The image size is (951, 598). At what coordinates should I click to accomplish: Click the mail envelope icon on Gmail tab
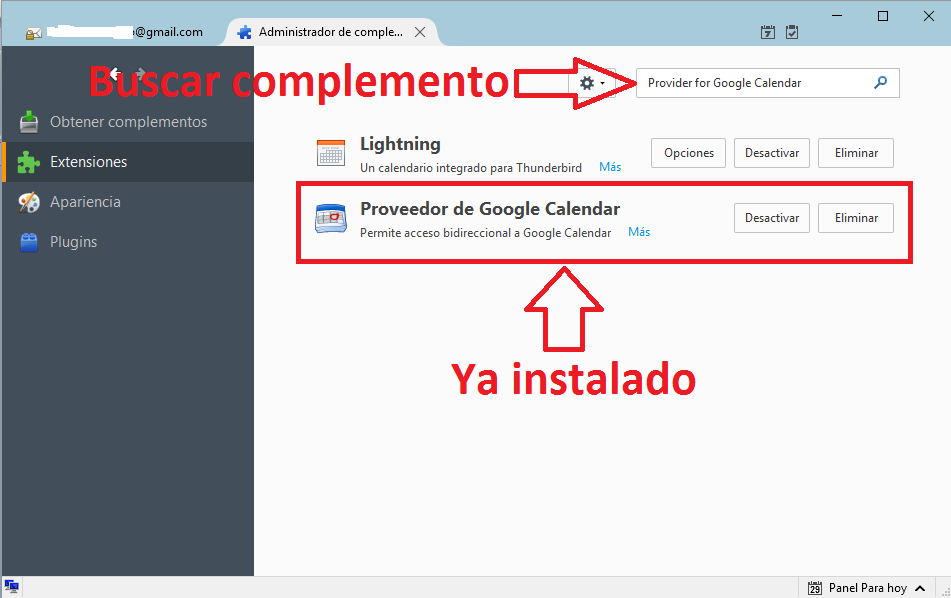tap(33, 33)
